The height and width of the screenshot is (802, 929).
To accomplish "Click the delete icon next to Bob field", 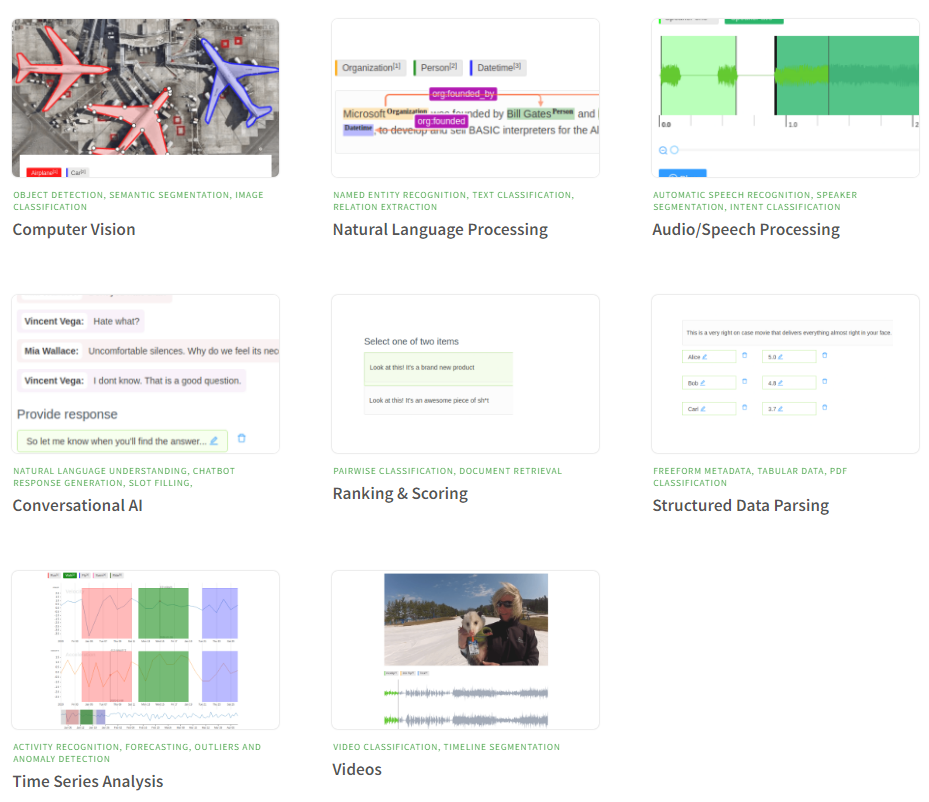I will tap(745, 381).
